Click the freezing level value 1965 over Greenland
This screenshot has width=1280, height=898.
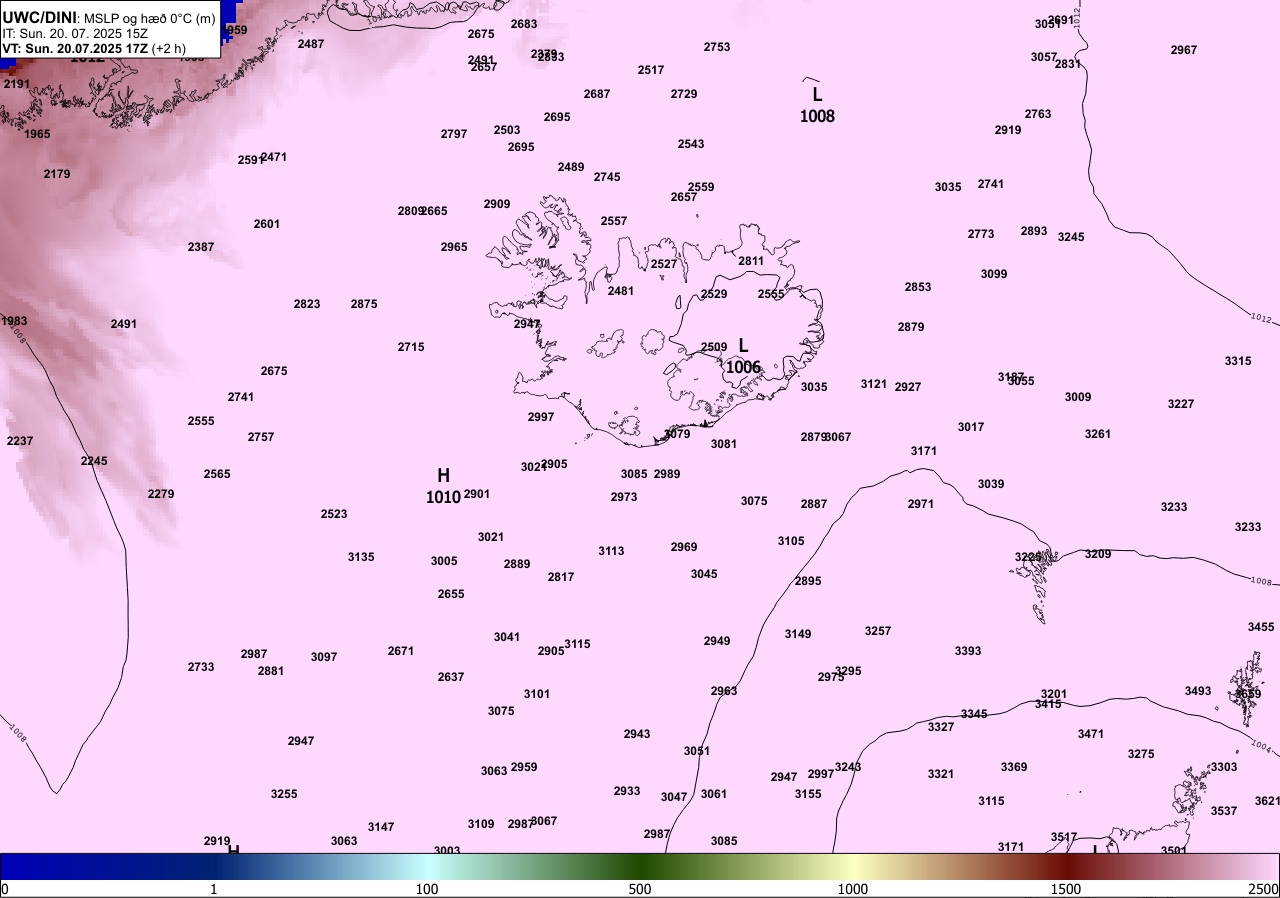coord(37,134)
